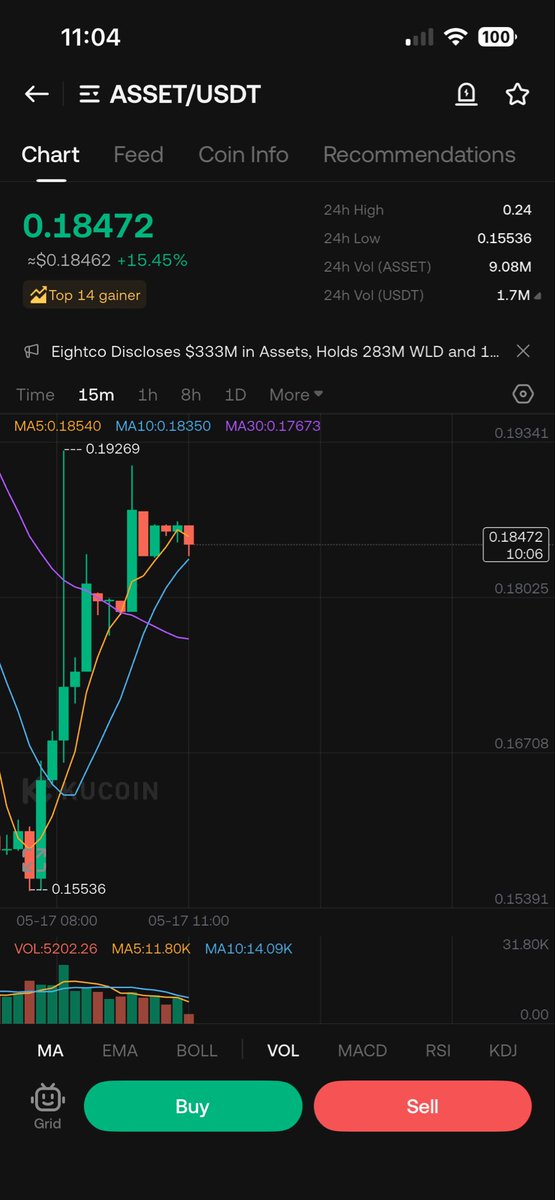Tap the 24h Low value 0.15536
The width and height of the screenshot is (555, 1200).
503,238
